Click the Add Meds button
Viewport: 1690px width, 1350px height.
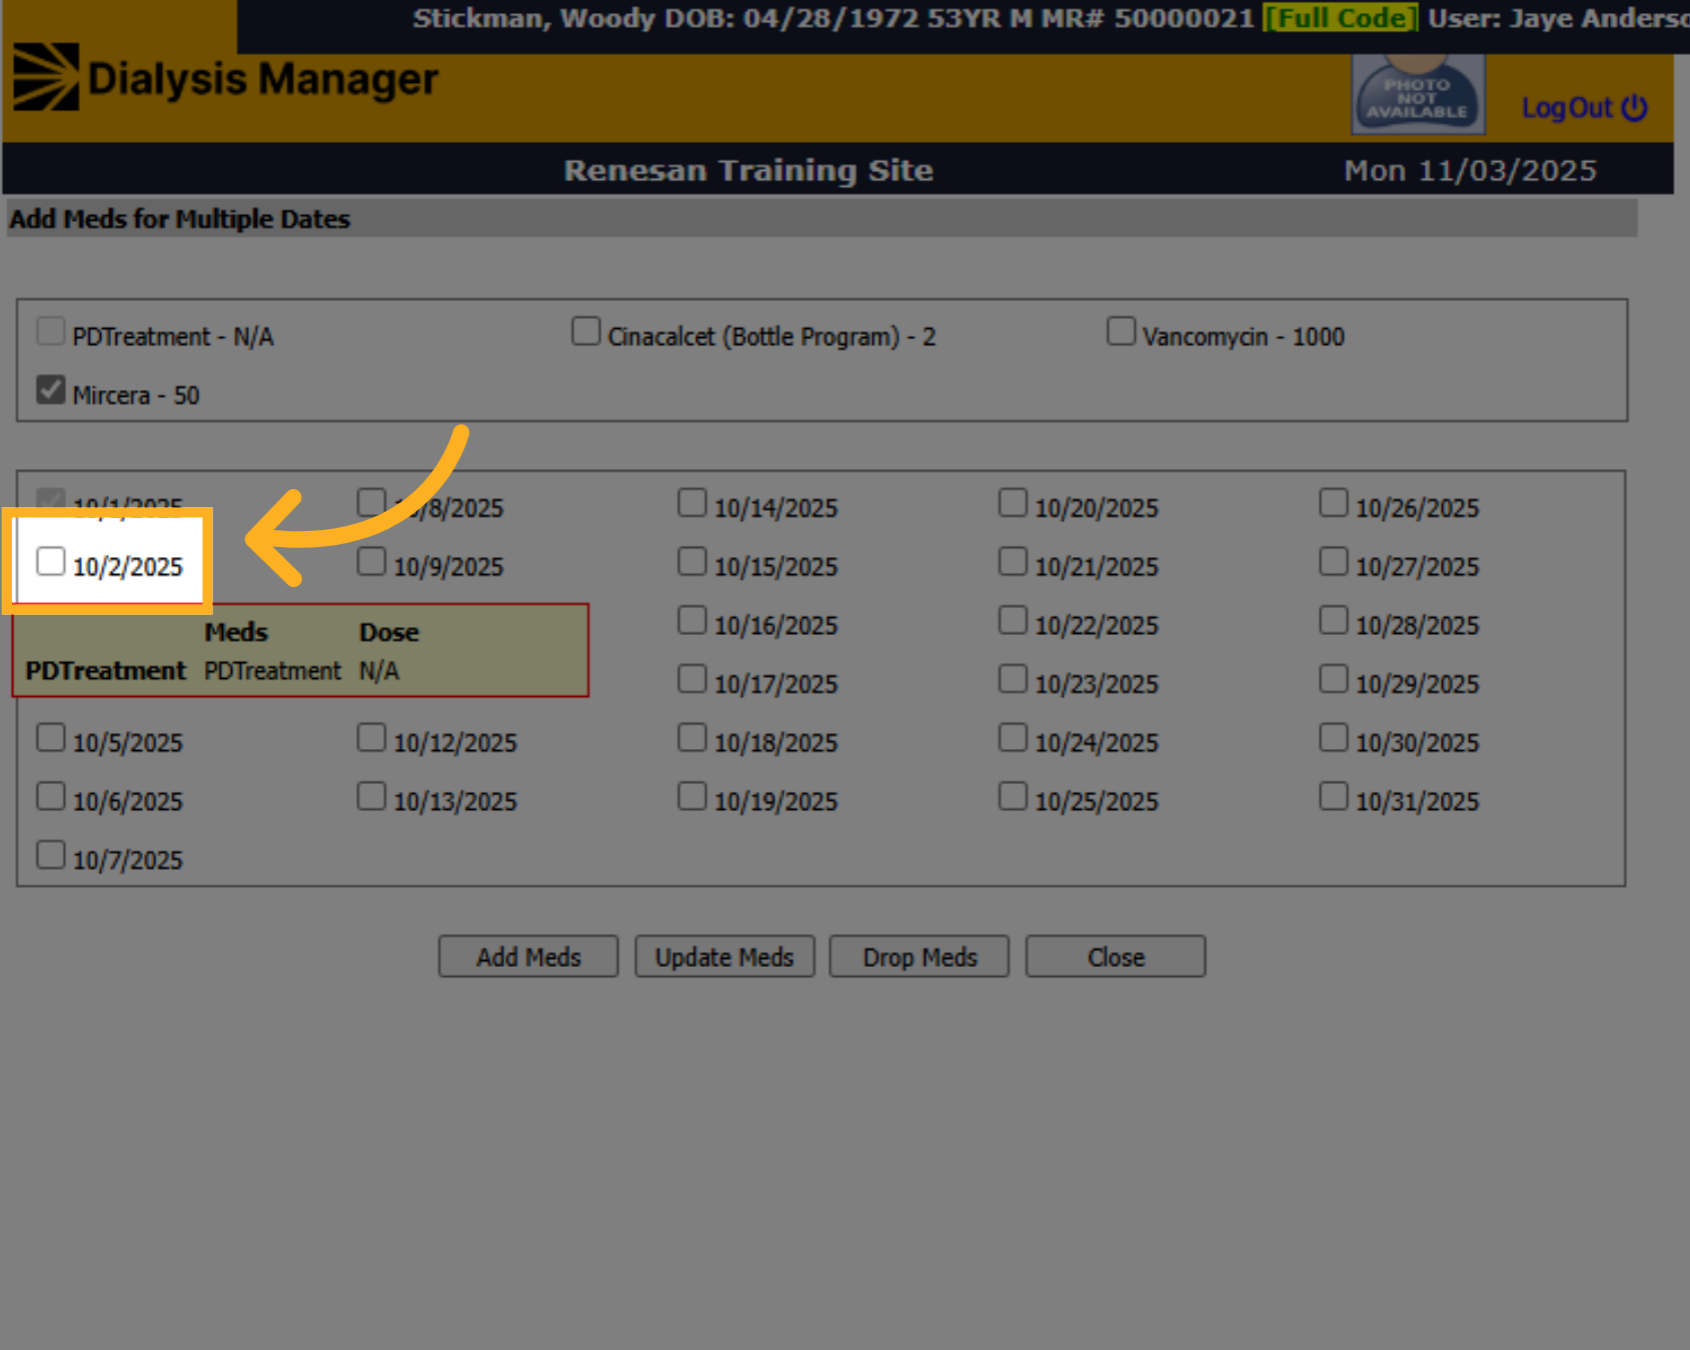tap(528, 957)
